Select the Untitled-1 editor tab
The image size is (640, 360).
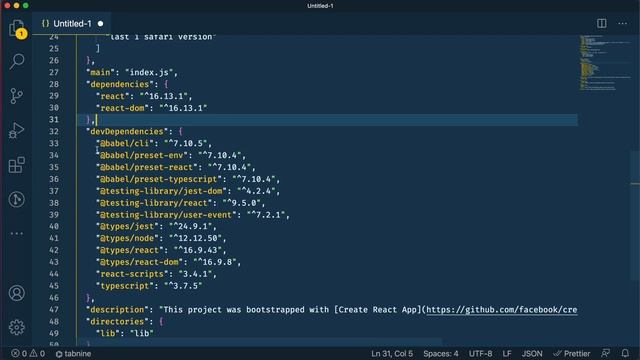point(71,24)
